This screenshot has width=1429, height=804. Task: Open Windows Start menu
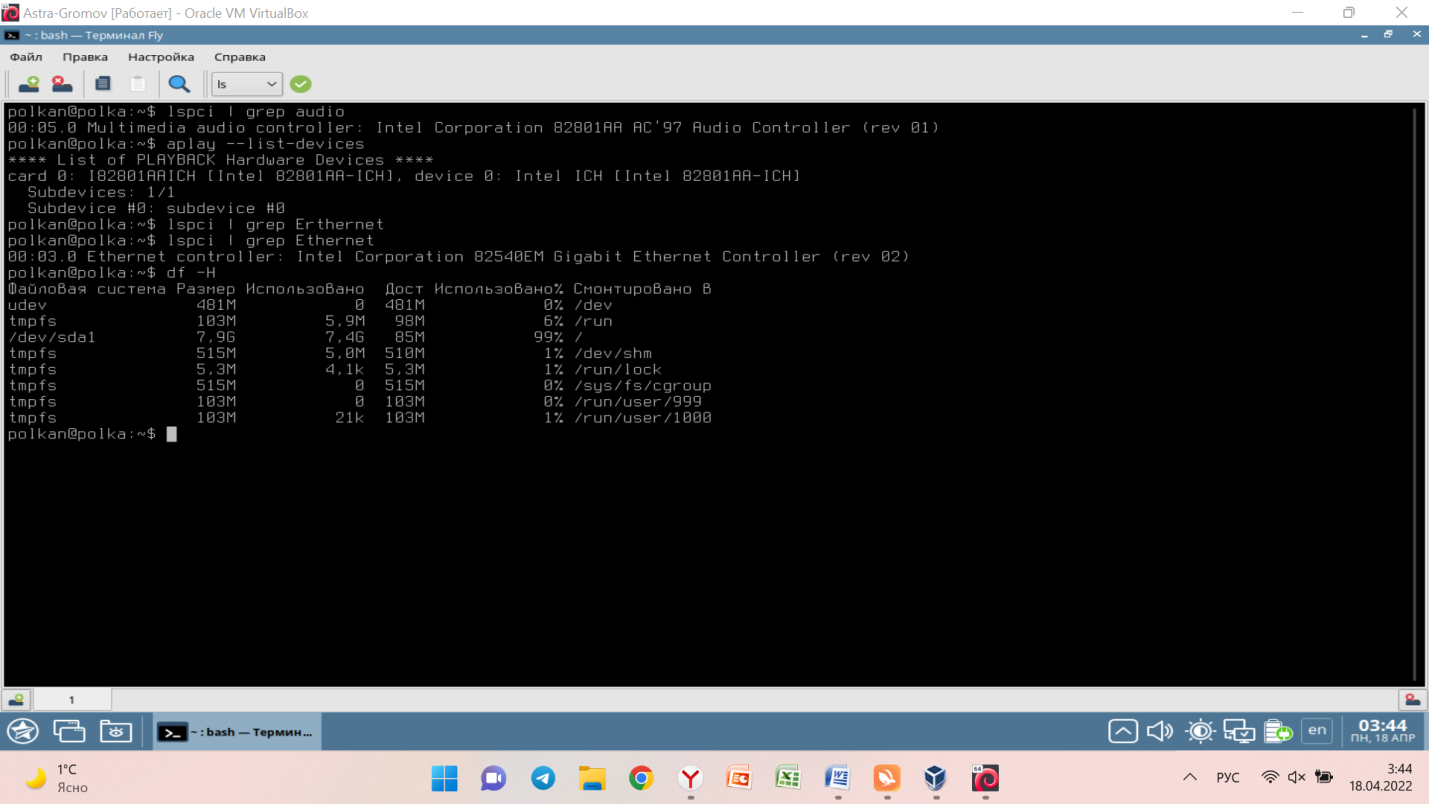(x=444, y=778)
